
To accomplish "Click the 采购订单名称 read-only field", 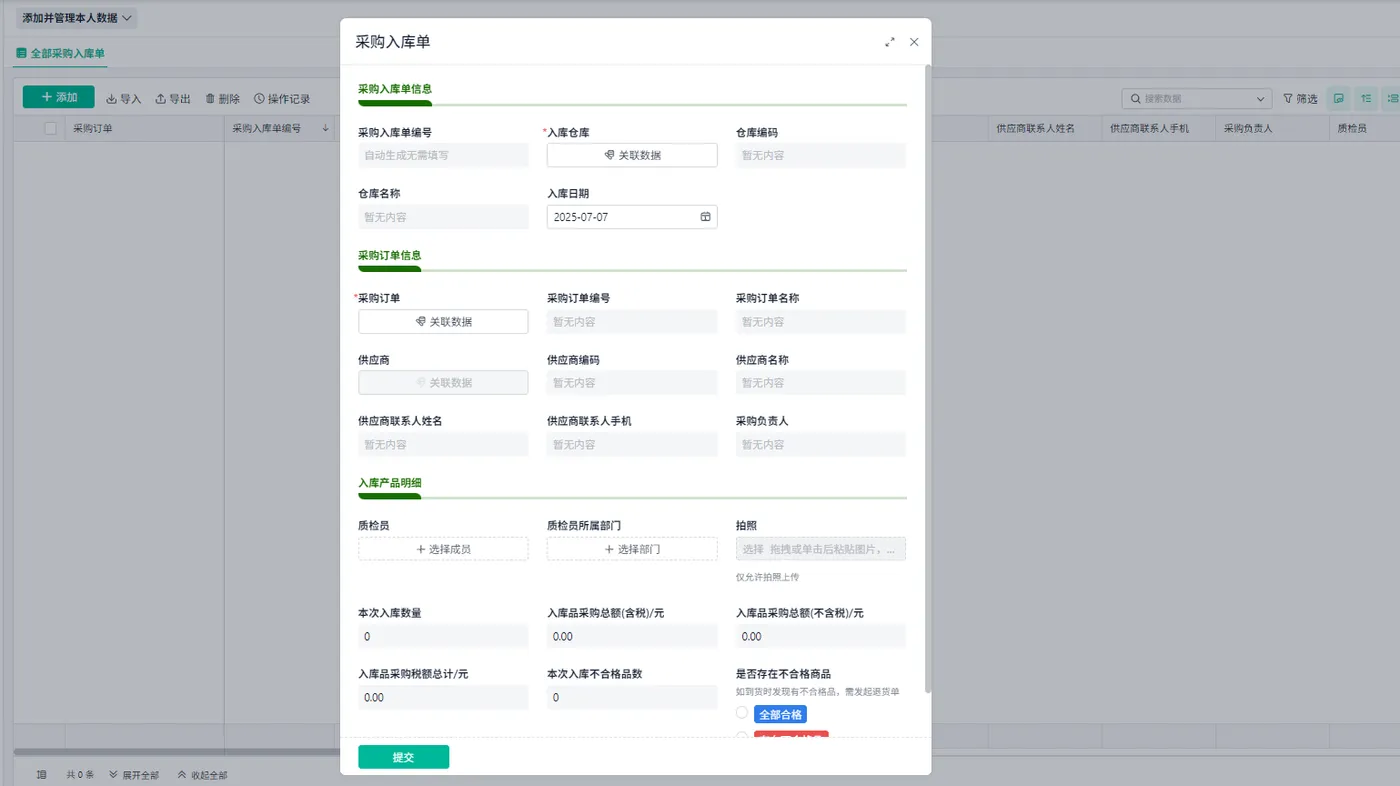I will [x=821, y=322].
